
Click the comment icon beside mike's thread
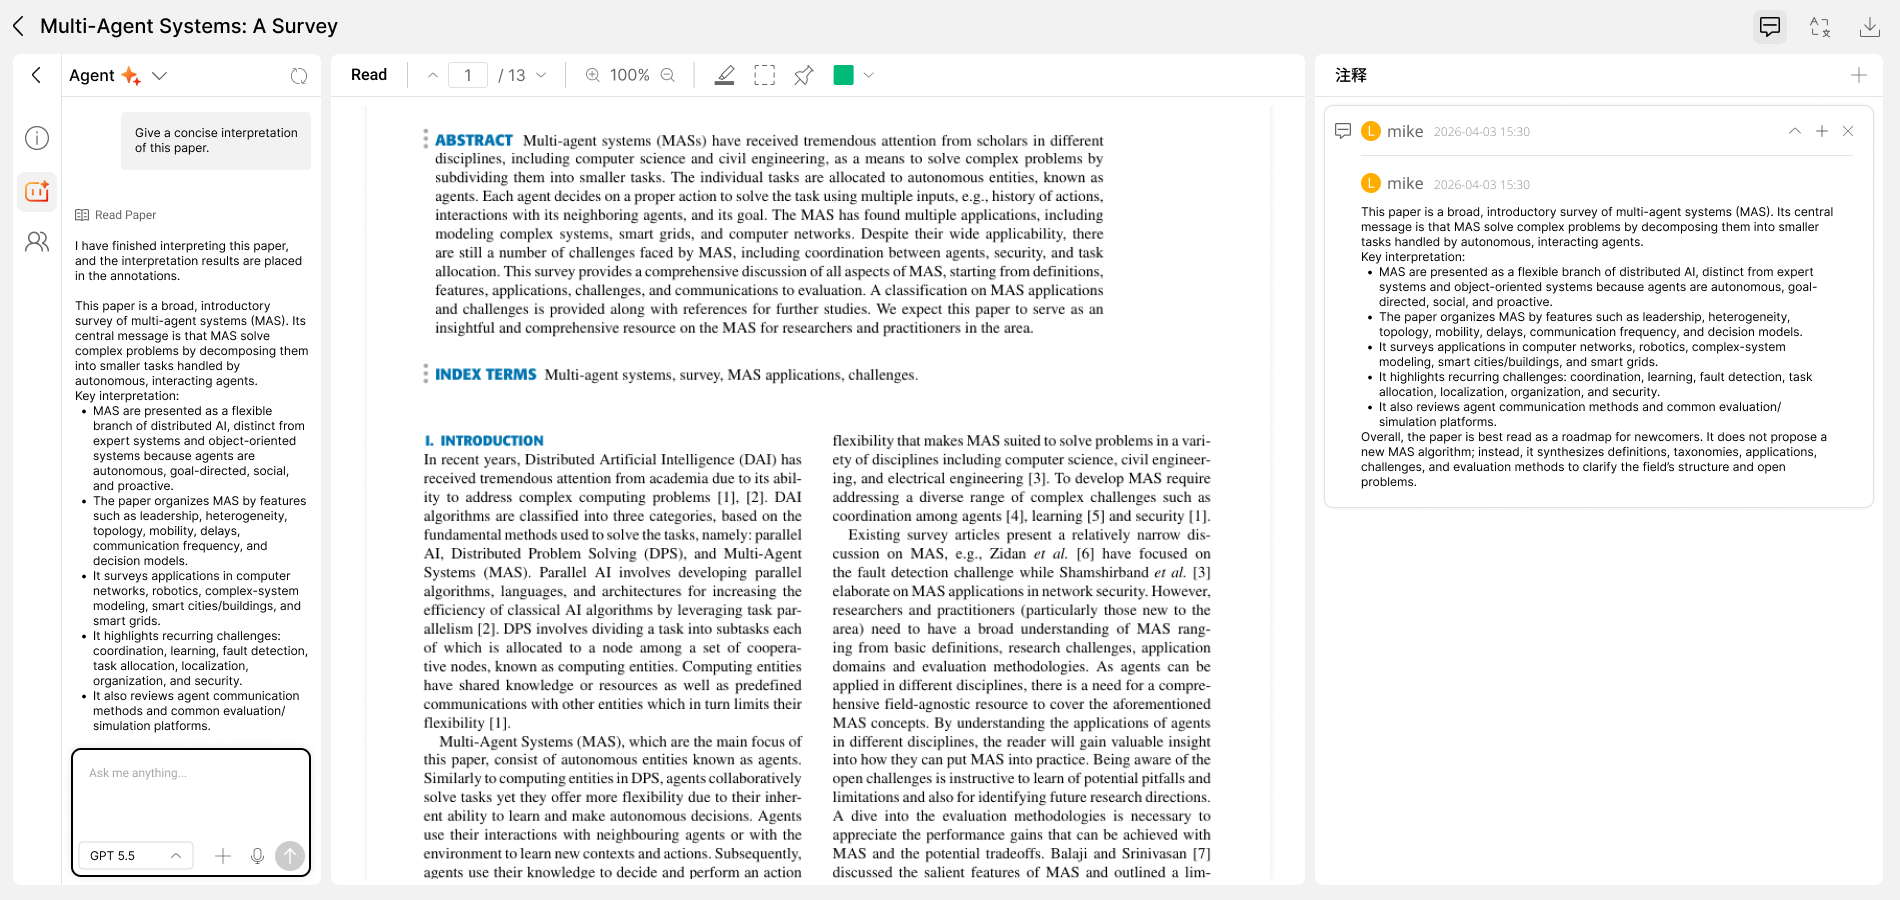coord(1343,131)
